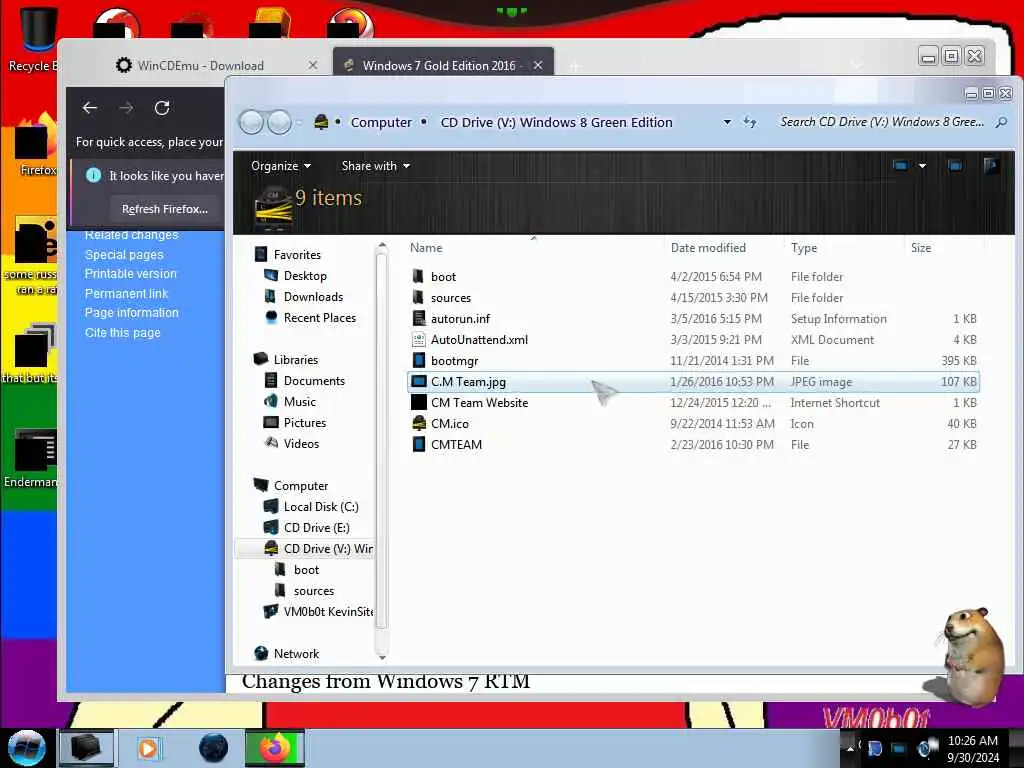Select the C.M Team.jpg image icon
The height and width of the screenshot is (768, 1024).
tap(419, 381)
